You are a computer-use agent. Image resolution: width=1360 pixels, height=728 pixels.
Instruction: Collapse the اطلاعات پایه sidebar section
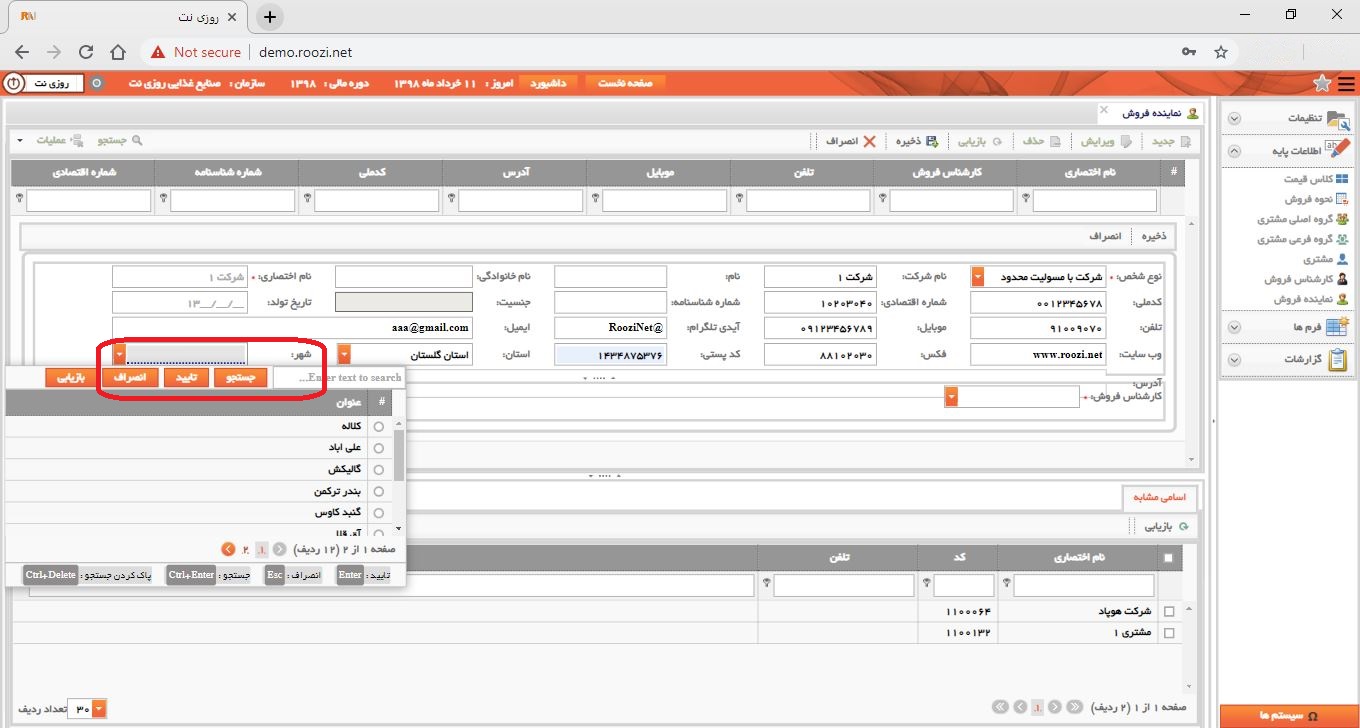(x=1234, y=152)
